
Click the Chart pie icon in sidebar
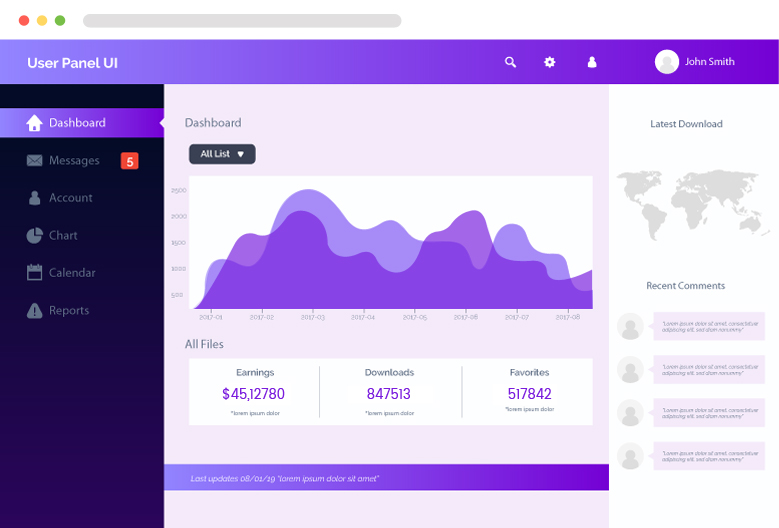coord(34,235)
